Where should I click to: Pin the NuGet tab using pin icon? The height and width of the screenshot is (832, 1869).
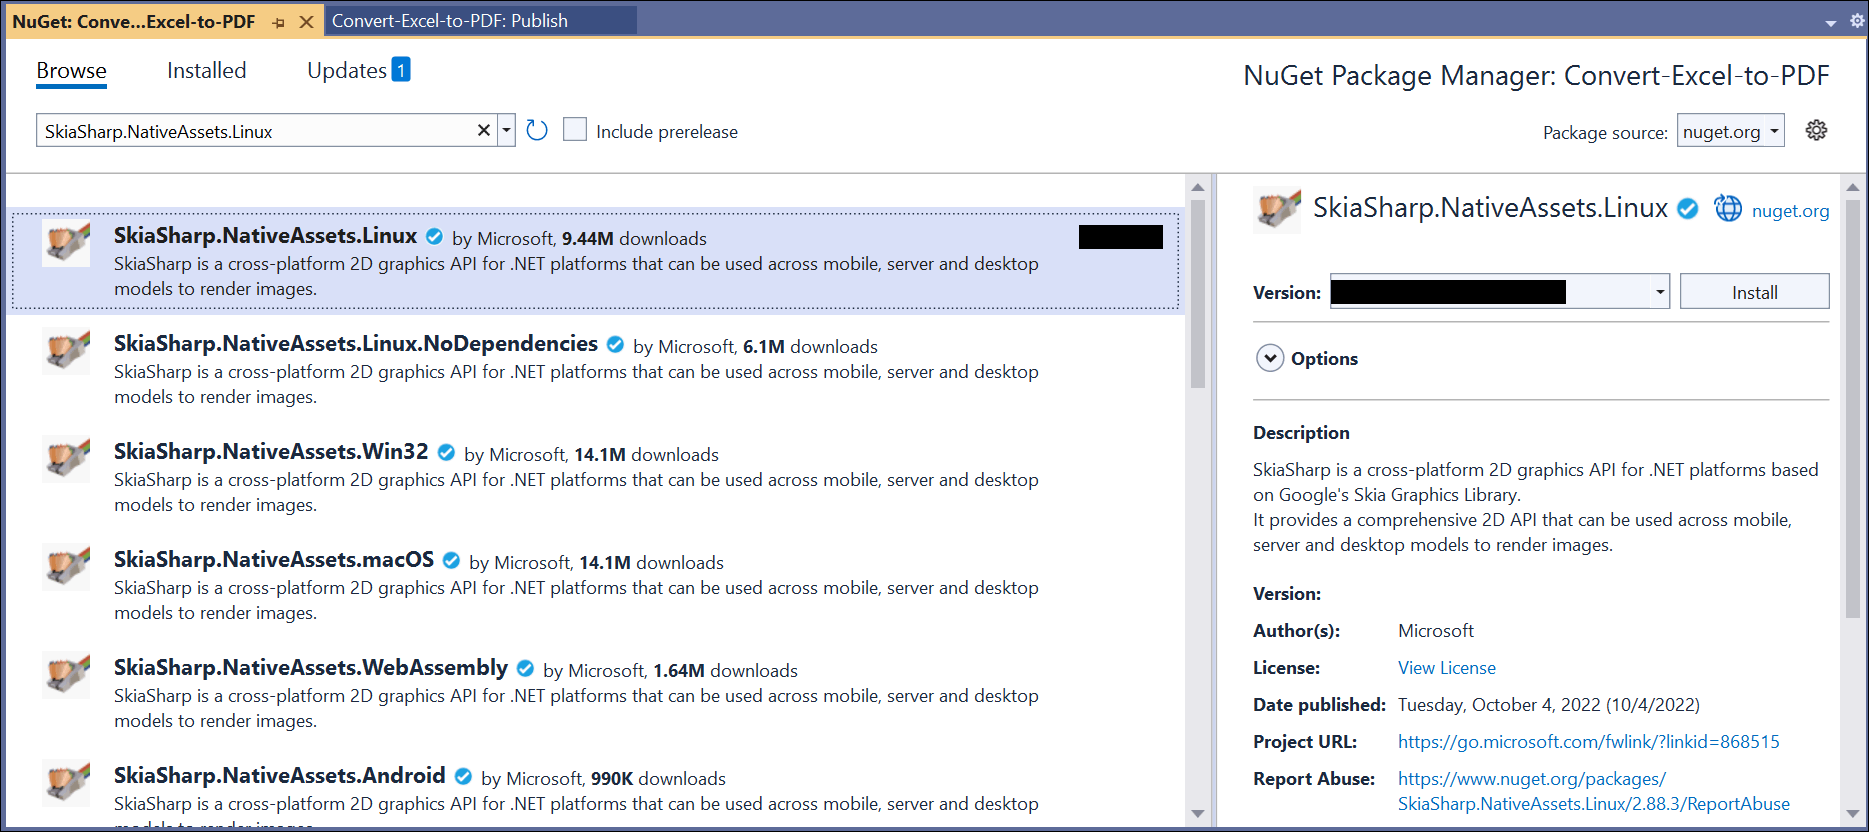(x=279, y=22)
